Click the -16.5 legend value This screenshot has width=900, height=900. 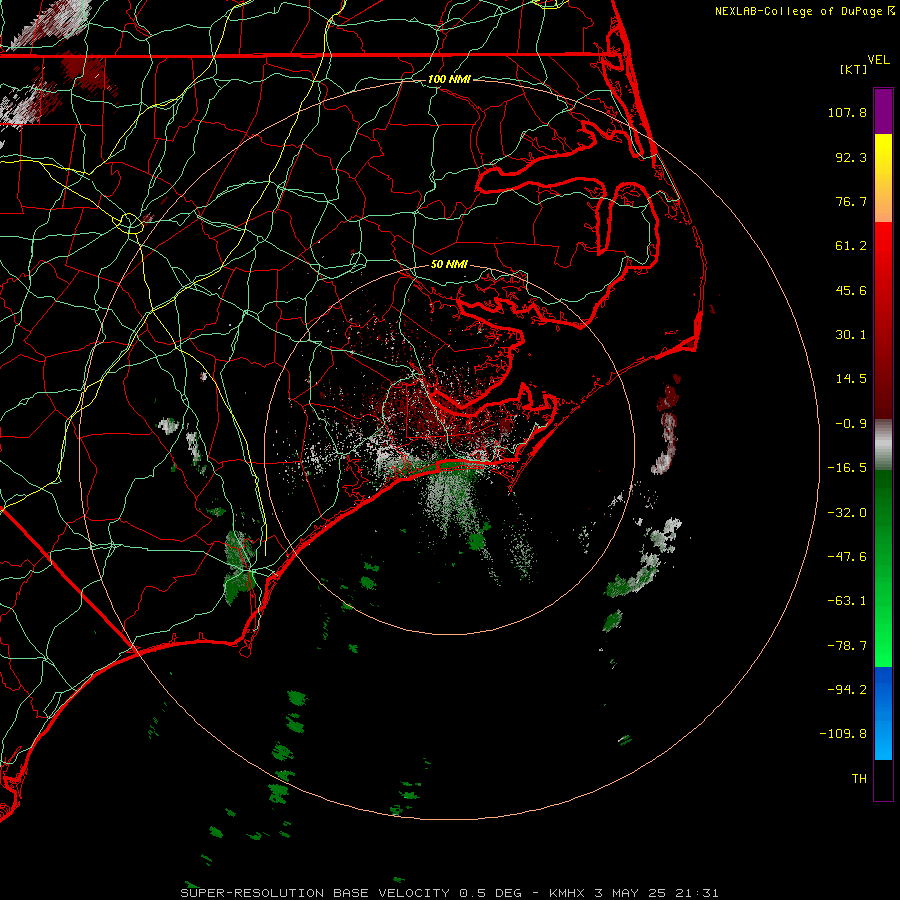[x=847, y=468]
